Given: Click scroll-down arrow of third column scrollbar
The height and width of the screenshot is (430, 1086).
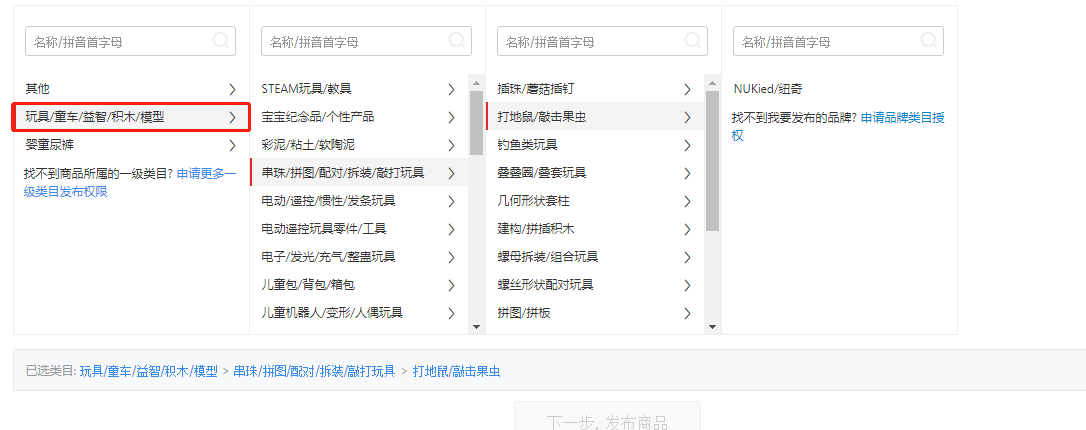Looking at the screenshot, I should click(713, 326).
